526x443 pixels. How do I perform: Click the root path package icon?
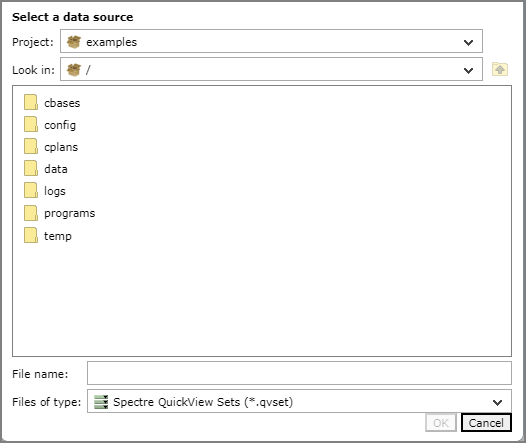point(74,70)
